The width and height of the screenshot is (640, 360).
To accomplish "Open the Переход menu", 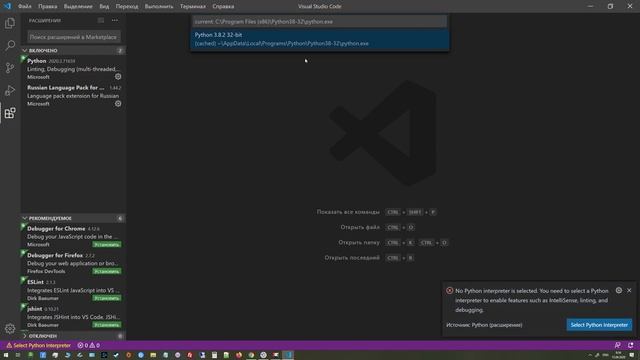I will 127,7.
